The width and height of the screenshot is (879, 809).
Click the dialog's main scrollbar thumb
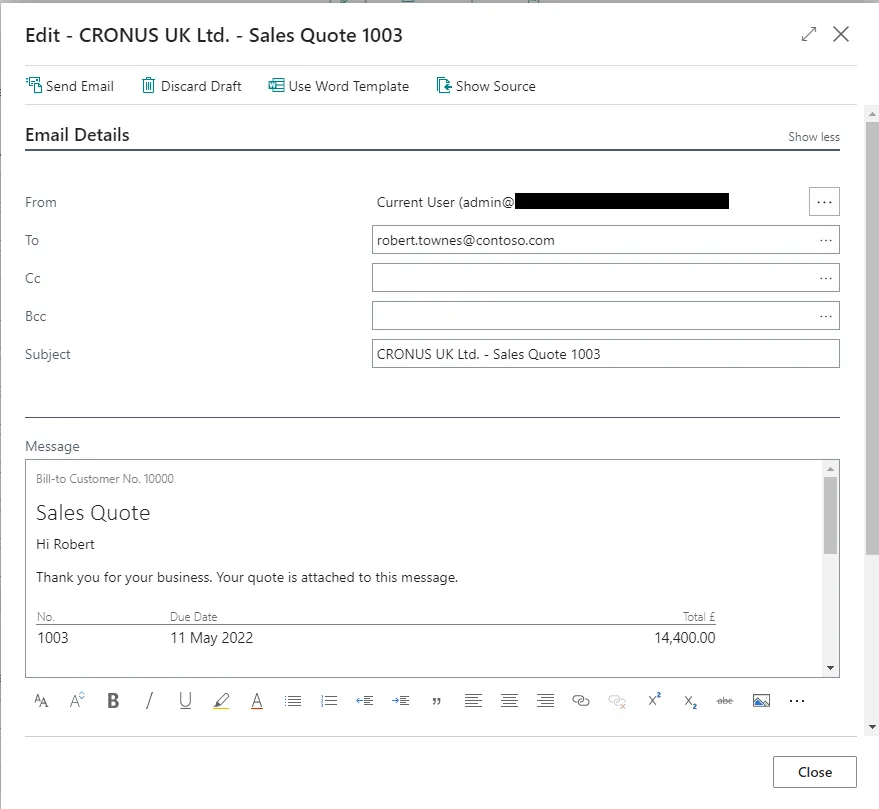pos(872,339)
